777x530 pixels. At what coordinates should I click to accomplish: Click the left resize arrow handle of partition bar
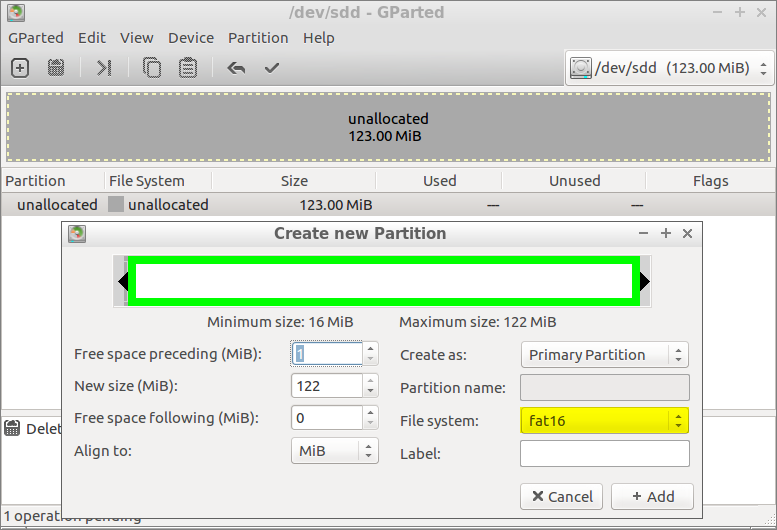click(x=123, y=281)
